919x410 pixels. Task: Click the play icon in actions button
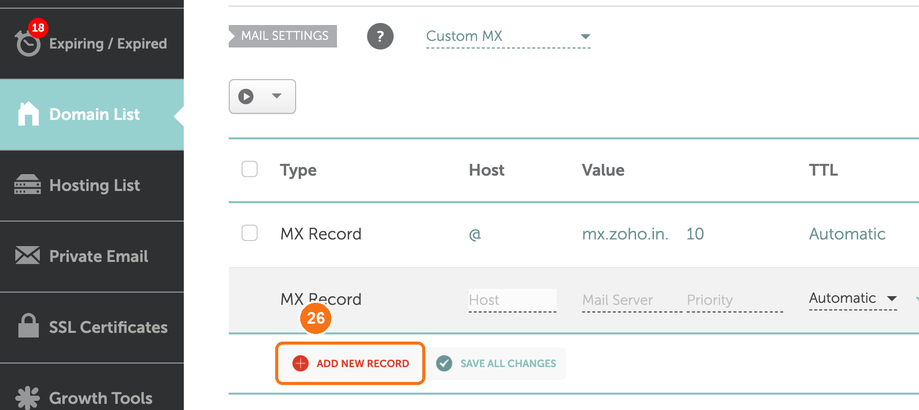coord(246,96)
